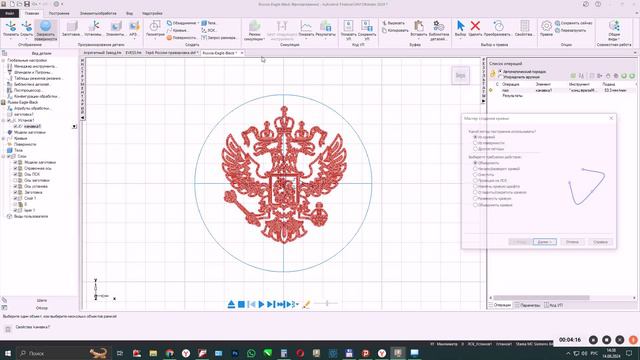Open the Файл (File) menu tab
The image size is (640, 360).
click(9, 13)
